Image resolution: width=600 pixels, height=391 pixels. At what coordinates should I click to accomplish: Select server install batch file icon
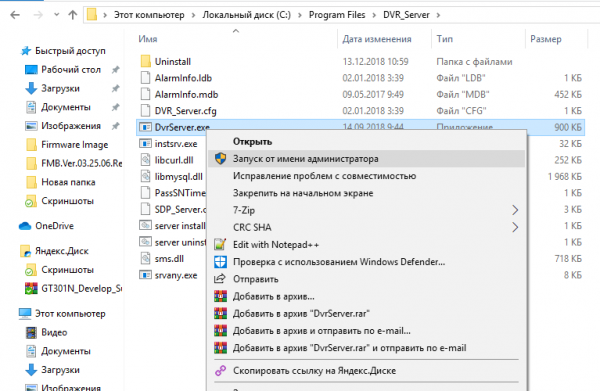tap(145, 226)
